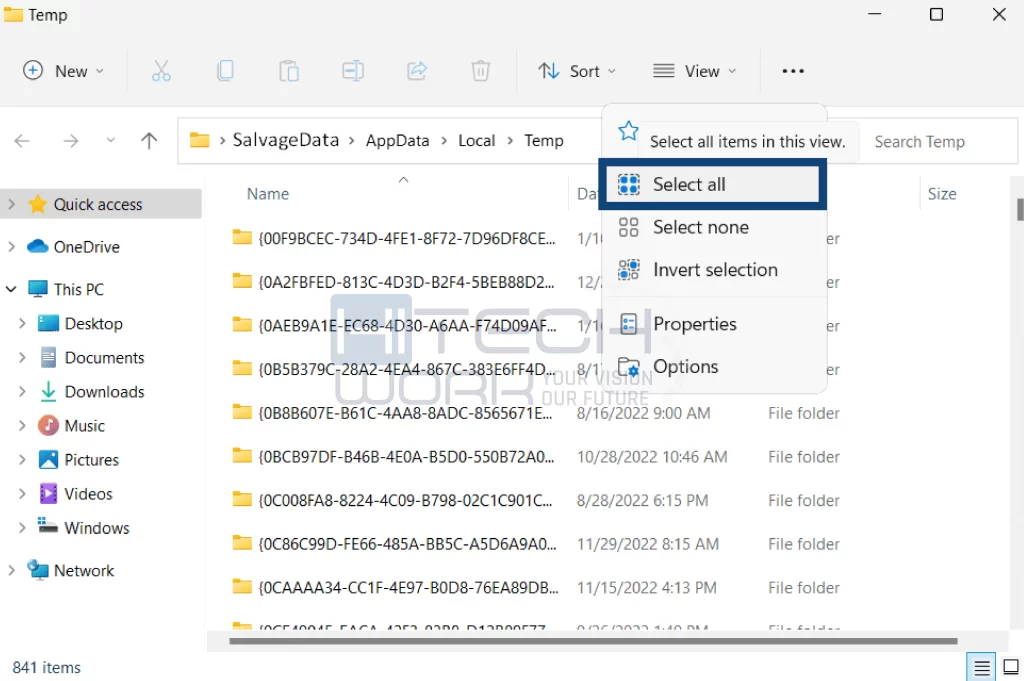
Task: Expand the Downloads tree node
Action: click(22, 391)
